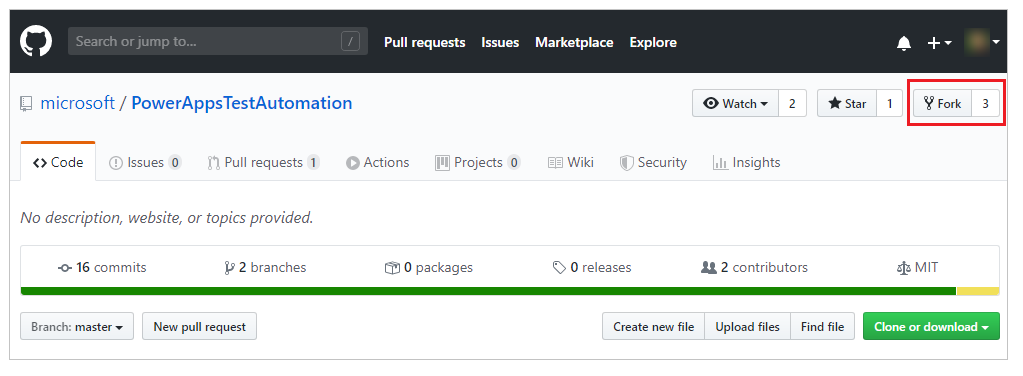Star the repository
This screenshot has height=376, width=1023.
pos(847,104)
